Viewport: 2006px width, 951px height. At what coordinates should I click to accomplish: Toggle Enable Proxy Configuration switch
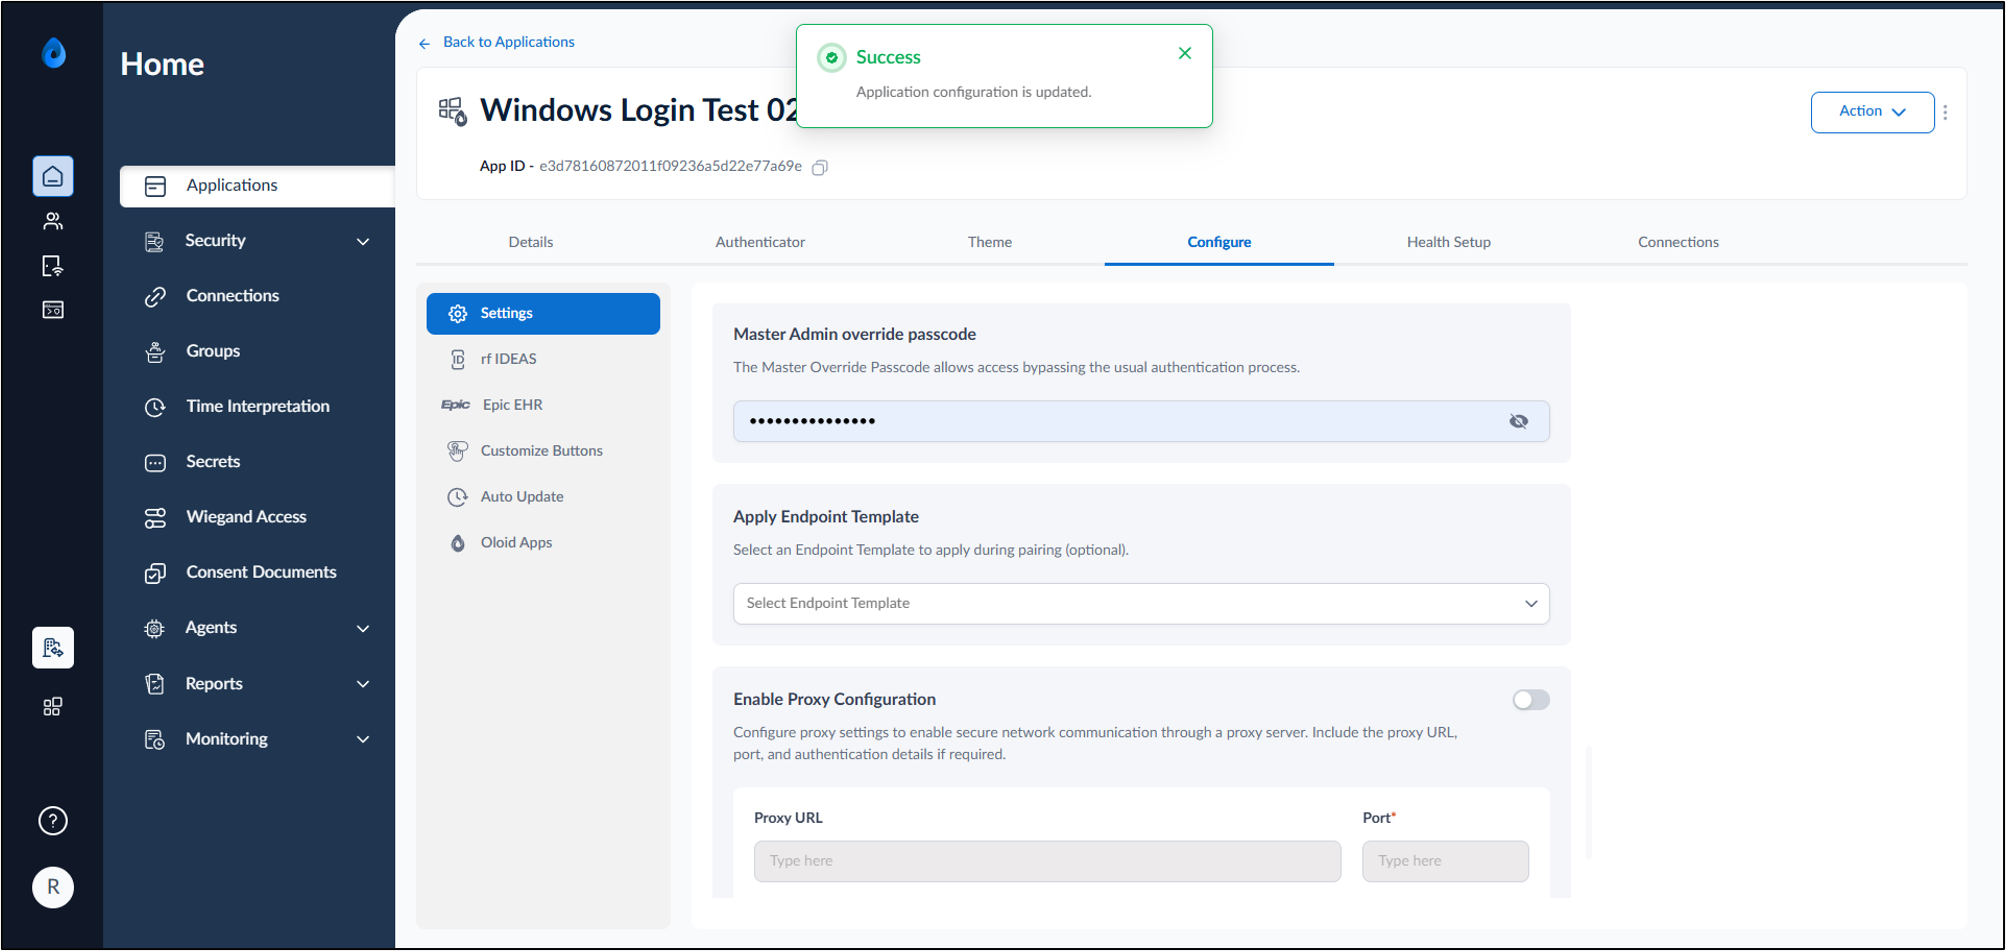[x=1530, y=700]
